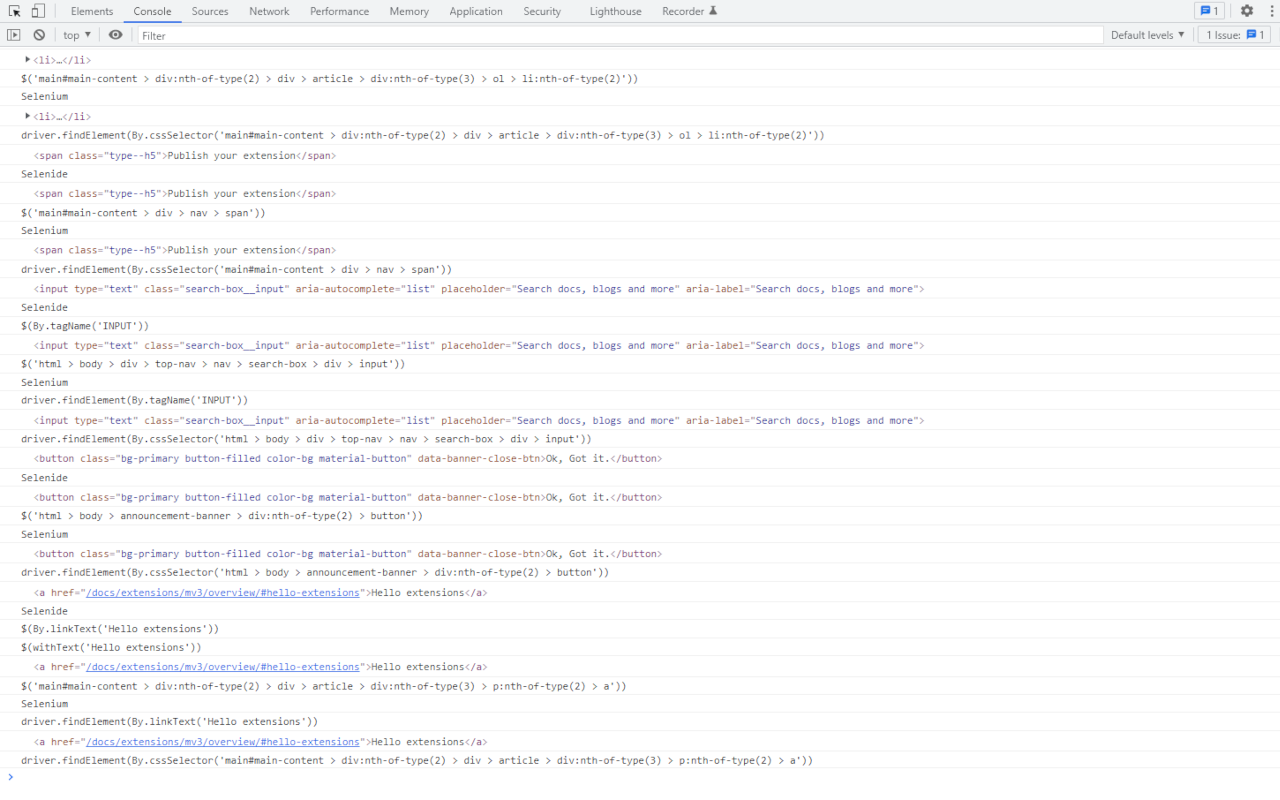Click driver.findElement cssSelector 'div > nav > span' line

coord(236,269)
